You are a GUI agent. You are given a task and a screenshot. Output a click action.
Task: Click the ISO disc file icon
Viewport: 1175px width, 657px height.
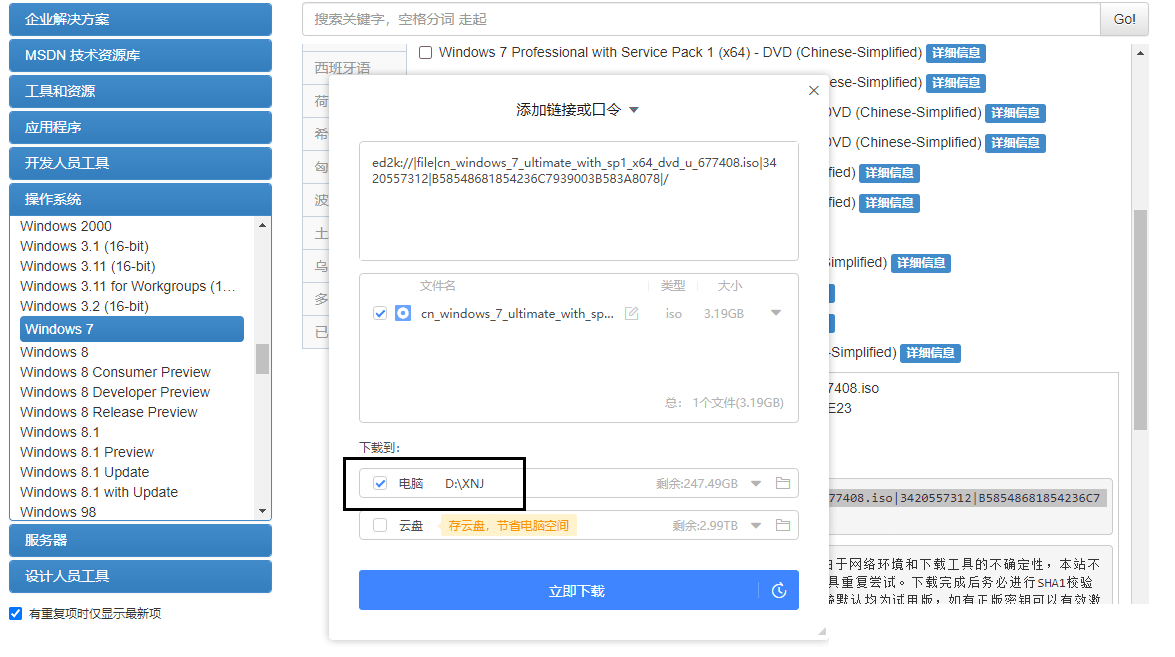coord(403,313)
